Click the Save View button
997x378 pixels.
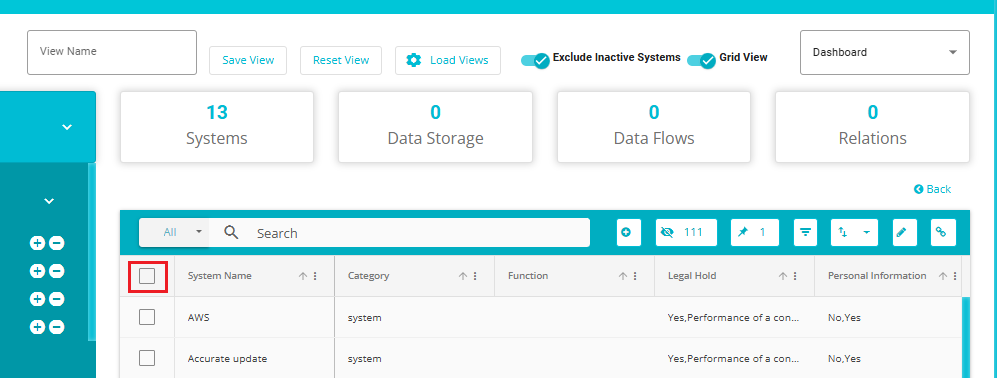pos(248,60)
